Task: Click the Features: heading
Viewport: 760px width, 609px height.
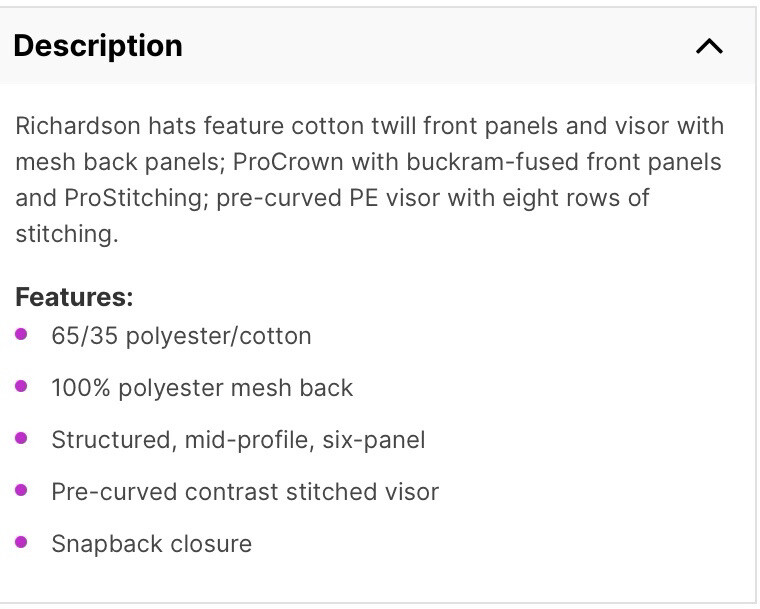Action: pos(74,297)
